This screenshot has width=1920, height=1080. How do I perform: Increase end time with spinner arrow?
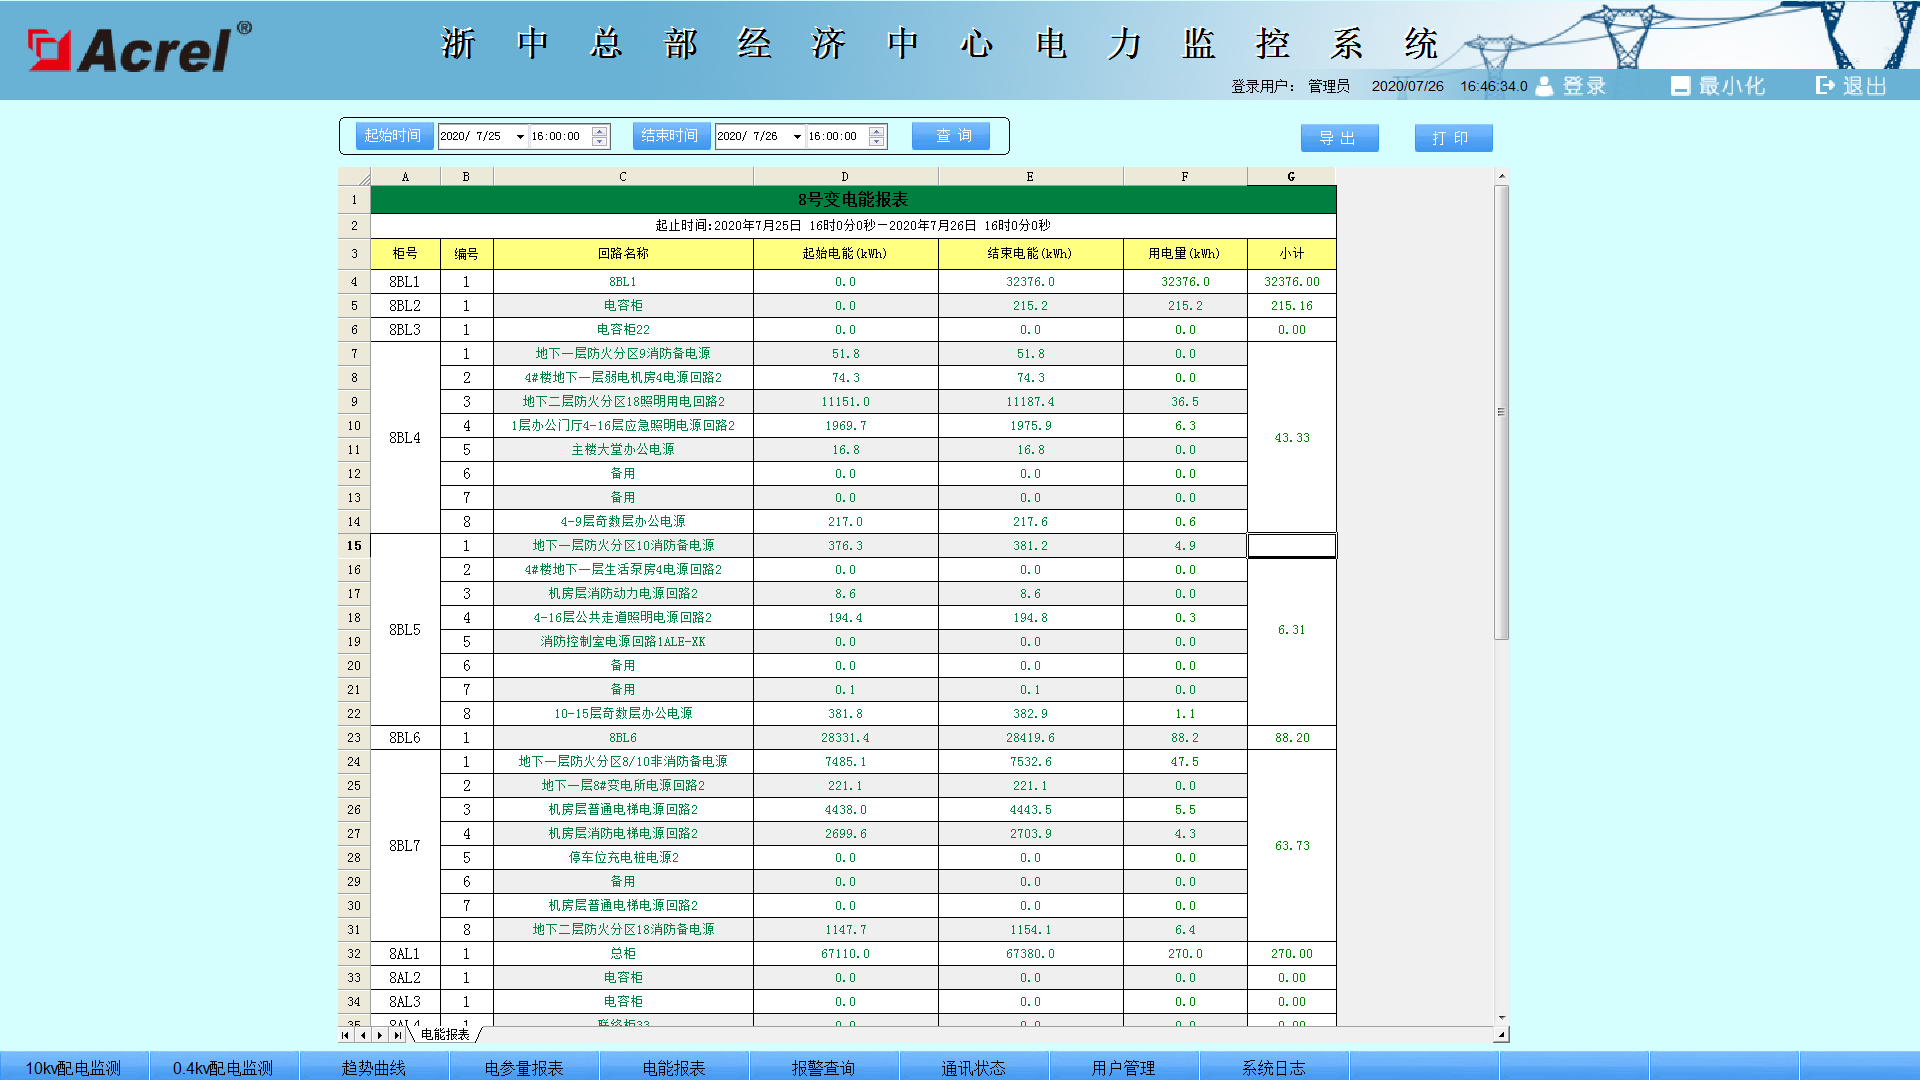[x=877, y=131]
